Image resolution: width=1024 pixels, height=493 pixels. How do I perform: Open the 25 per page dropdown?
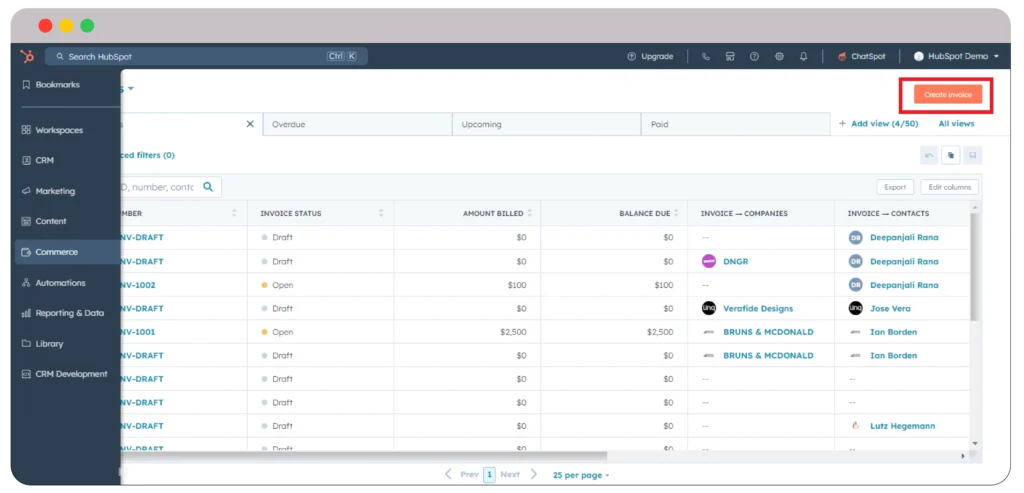coord(581,474)
